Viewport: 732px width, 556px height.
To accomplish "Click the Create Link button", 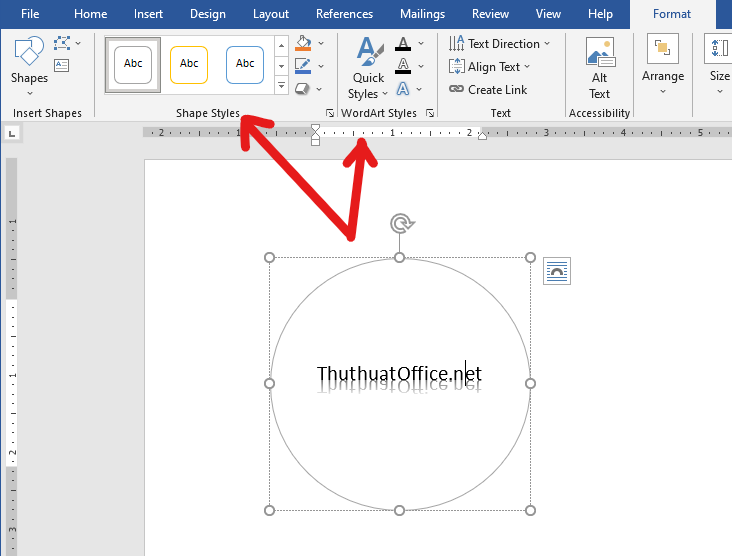I will pyautogui.click(x=488, y=89).
